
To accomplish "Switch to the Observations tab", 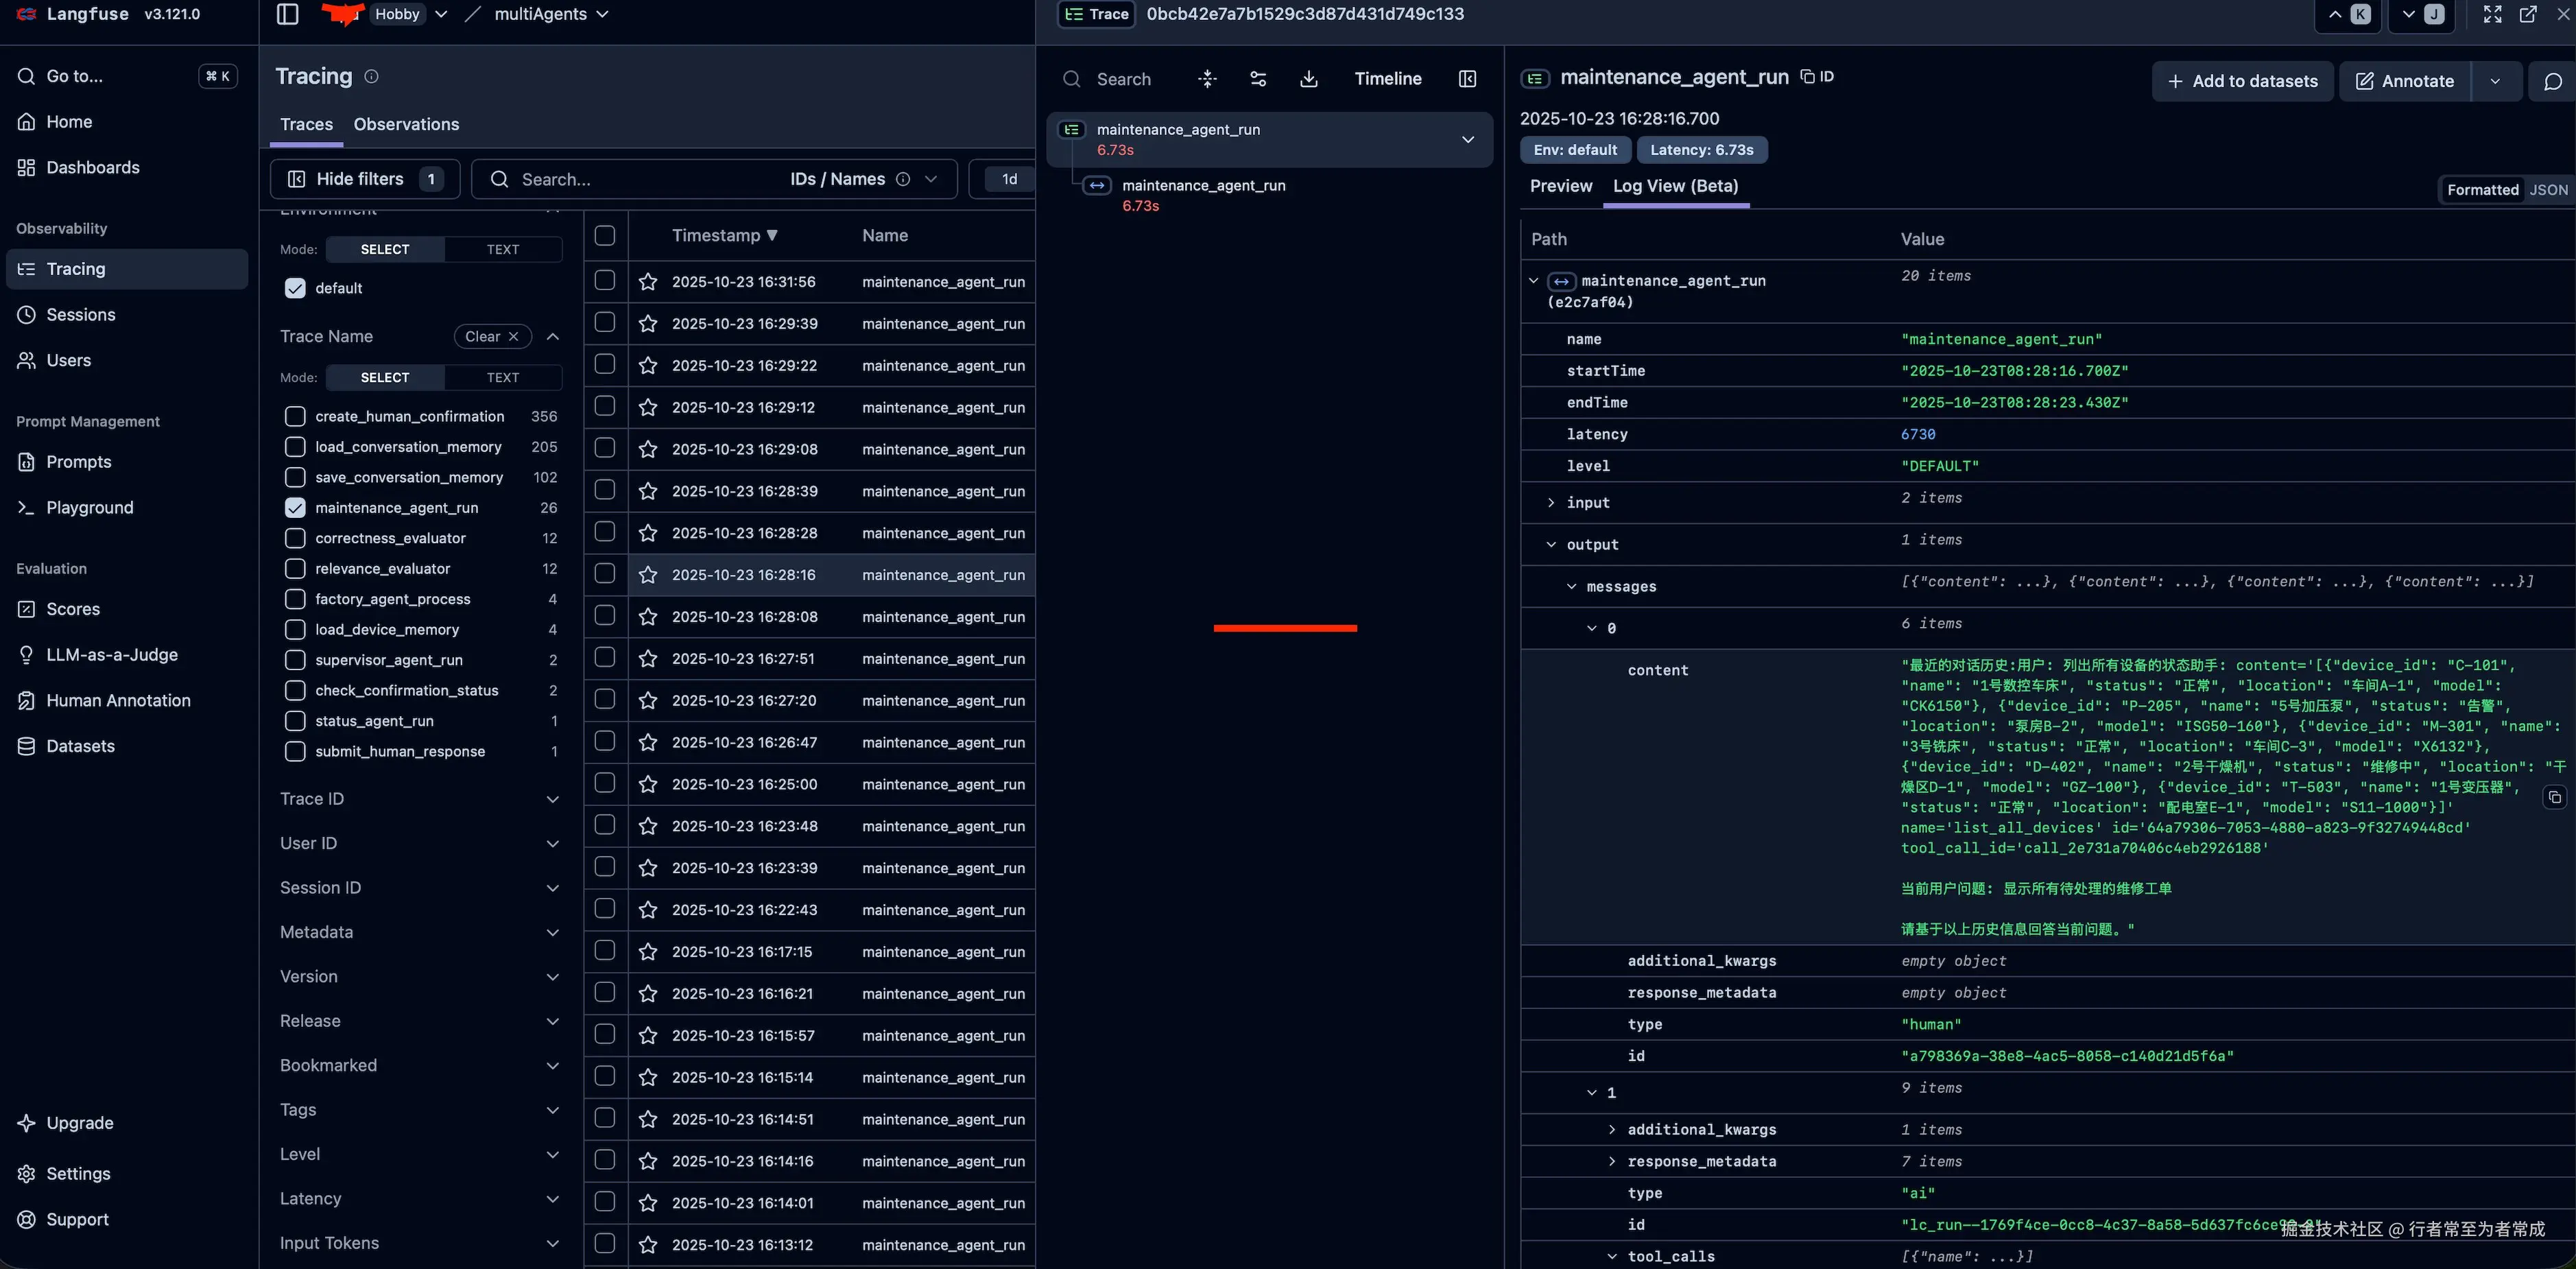I will 406,124.
